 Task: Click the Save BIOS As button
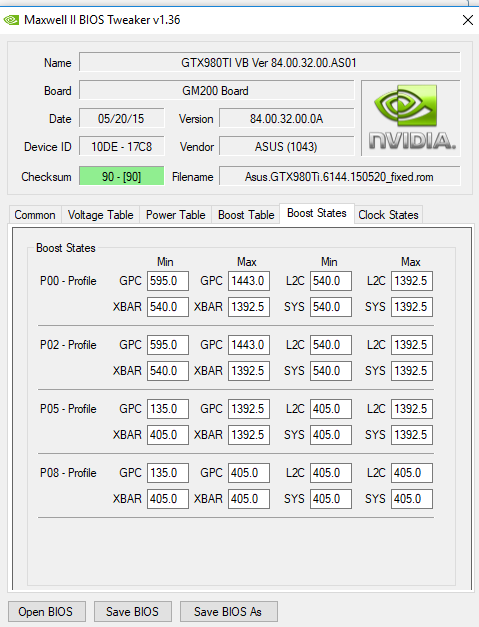click(x=228, y=611)
